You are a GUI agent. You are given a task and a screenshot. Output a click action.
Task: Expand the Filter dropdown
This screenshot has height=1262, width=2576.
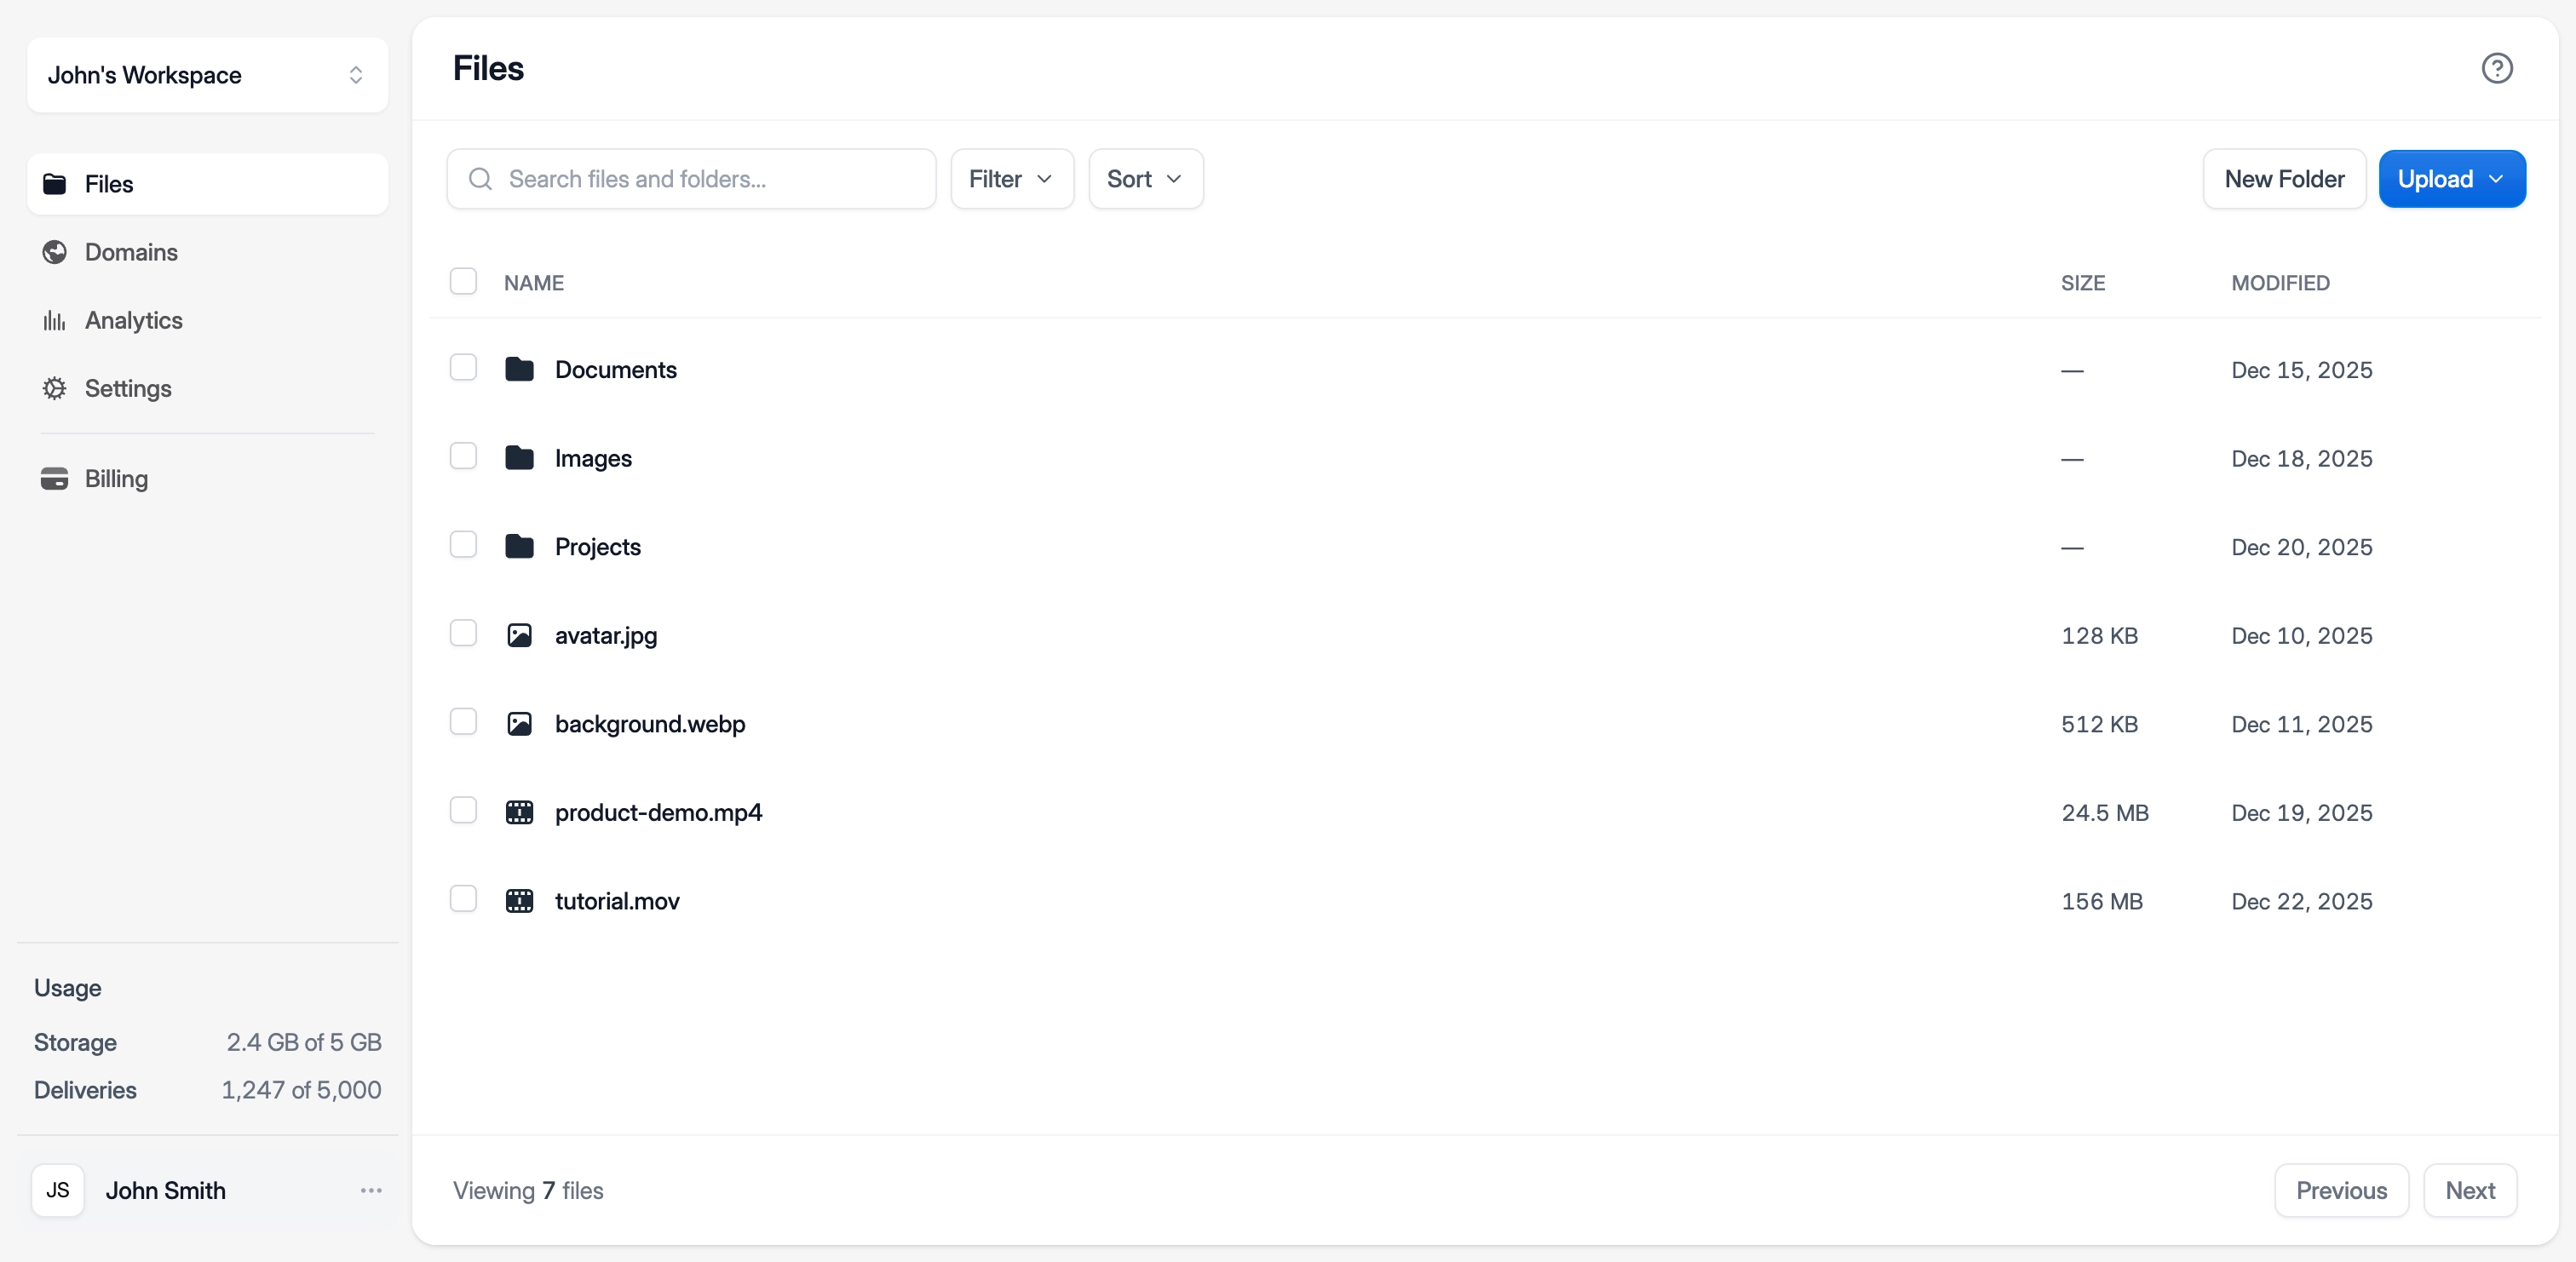(x=1011, y=179)
